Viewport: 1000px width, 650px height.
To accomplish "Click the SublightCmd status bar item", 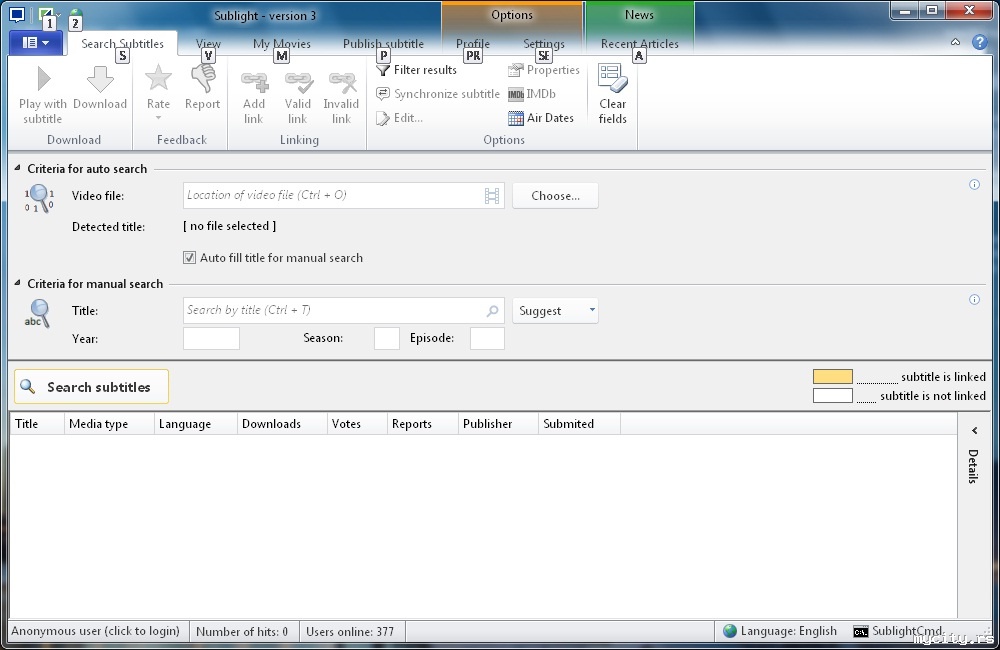I will point(898,632).
